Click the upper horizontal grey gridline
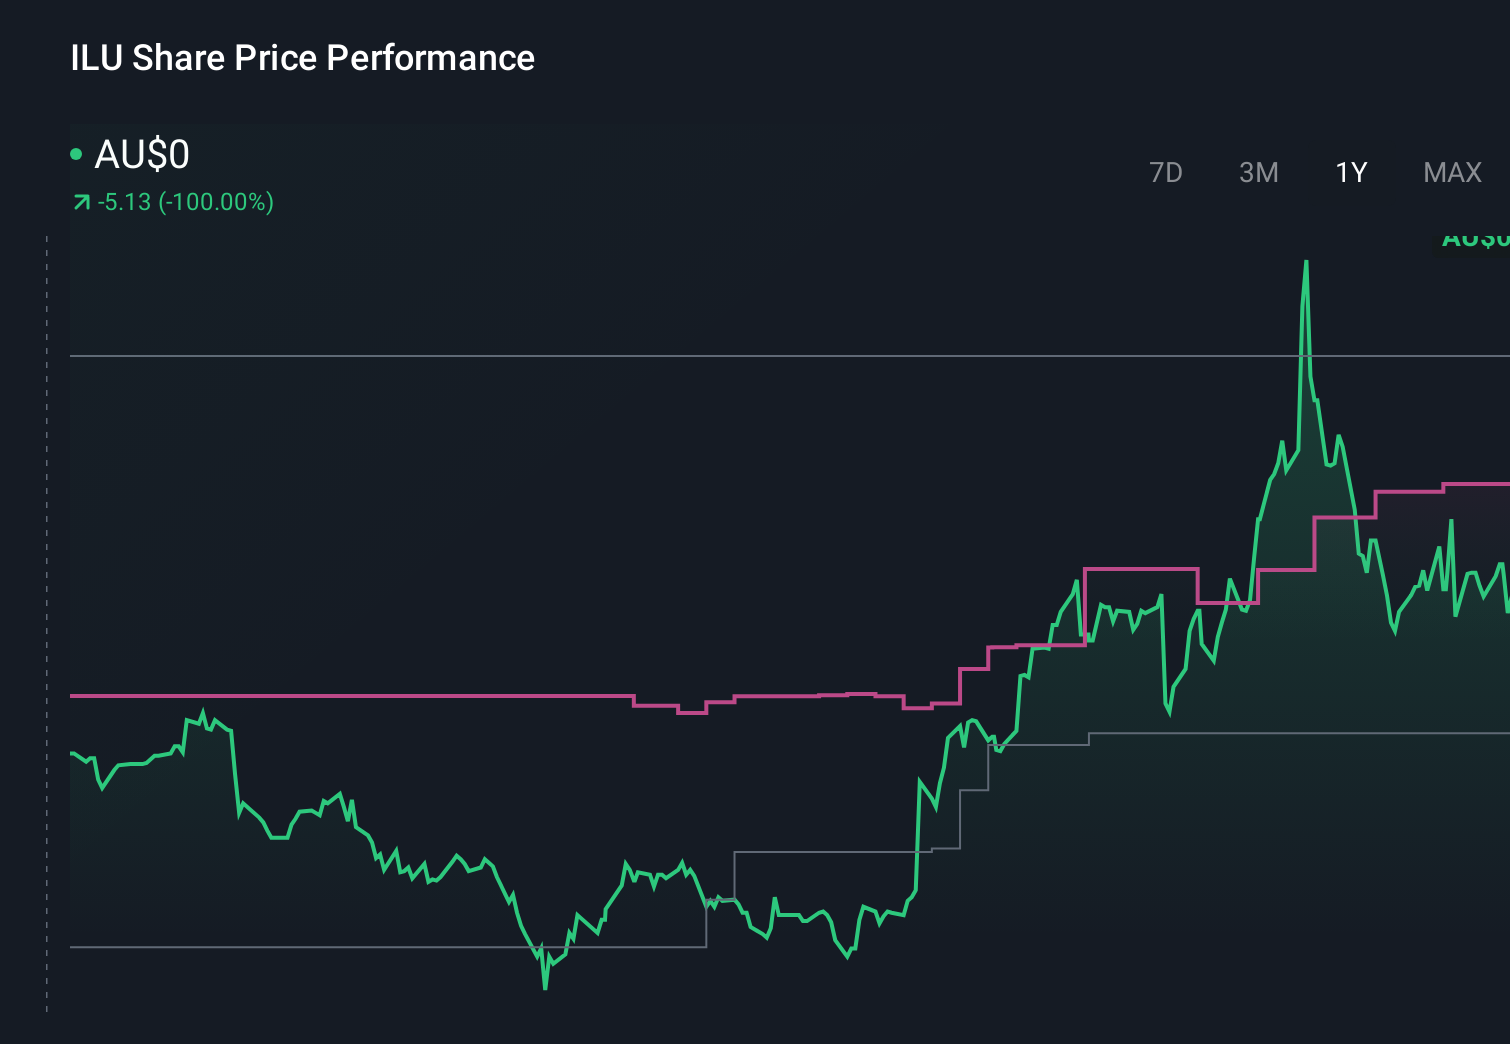Image resolution: width=1510 pixels, height=1044 pixels. (x=700, y=355)
